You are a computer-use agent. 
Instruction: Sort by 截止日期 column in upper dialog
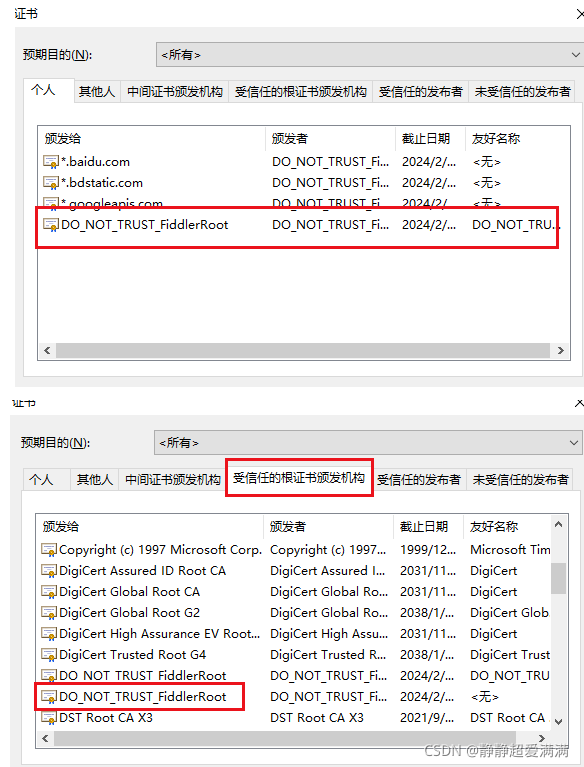tap(430, 138)
